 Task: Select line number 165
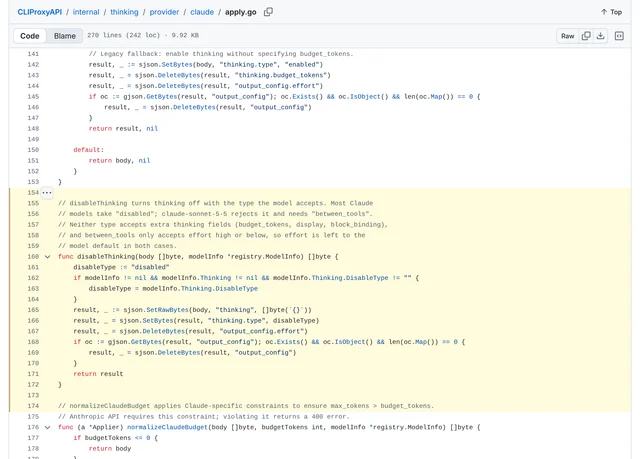[x=33, y=310]
